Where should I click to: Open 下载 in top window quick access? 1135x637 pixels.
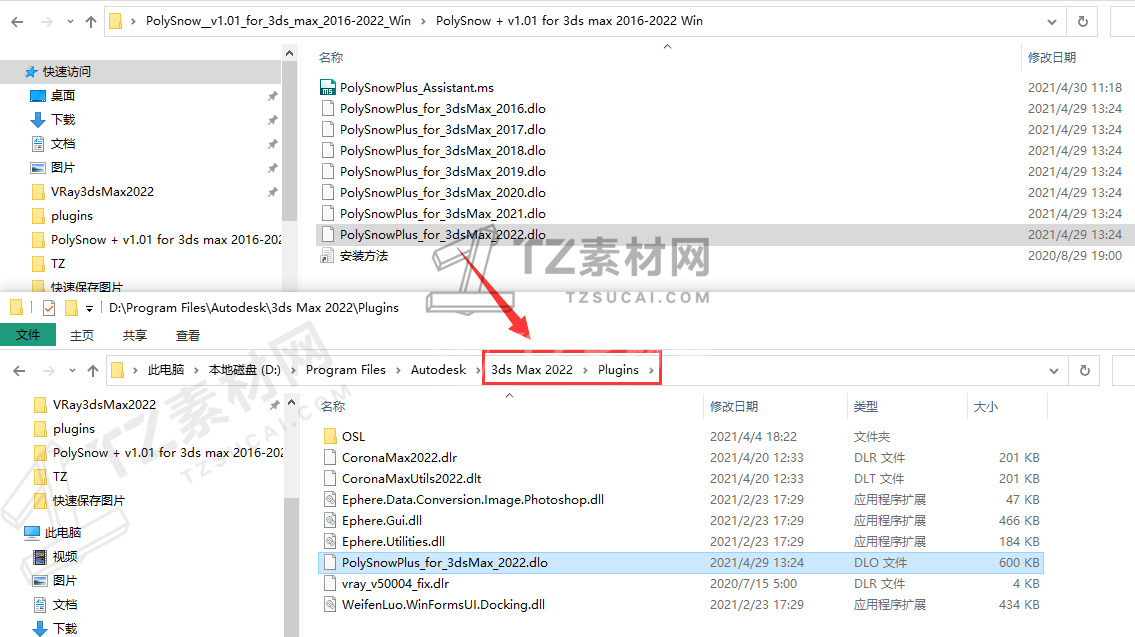[x=63, y=119]
